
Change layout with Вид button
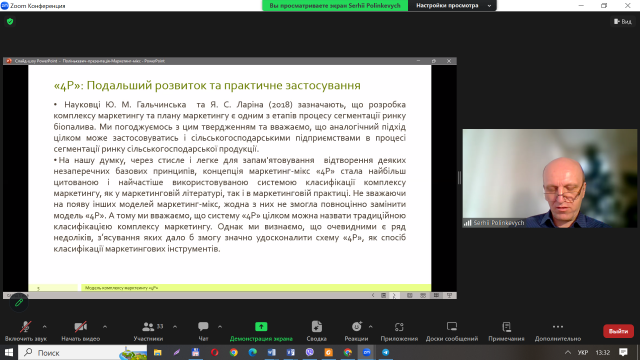pos(623,22)
